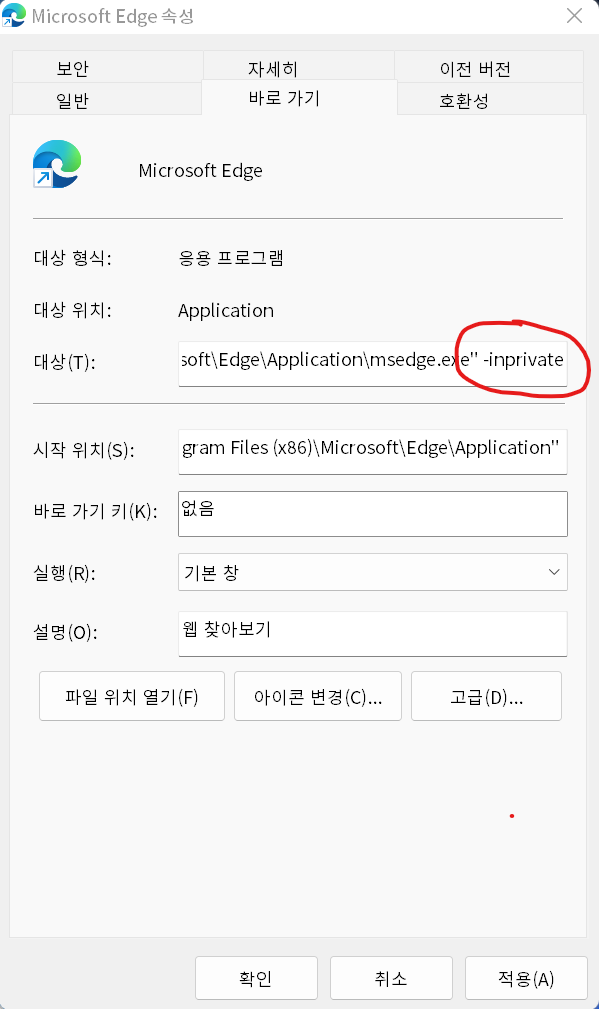The image size is (599, 1009).
Task: Click the 실행(R): label
Action: [x=64, y=573]
